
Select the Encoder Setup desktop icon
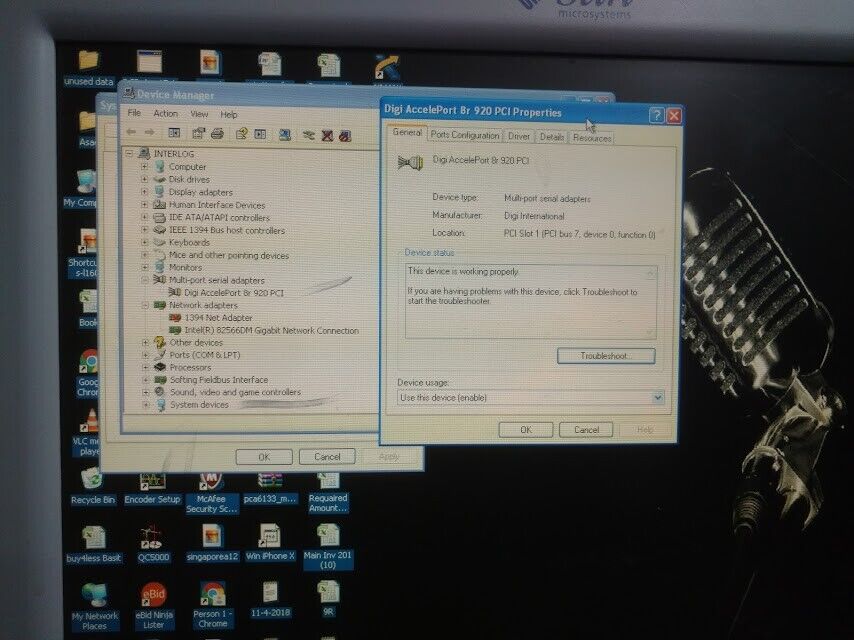pyautogui.click(x=152, y=487)
